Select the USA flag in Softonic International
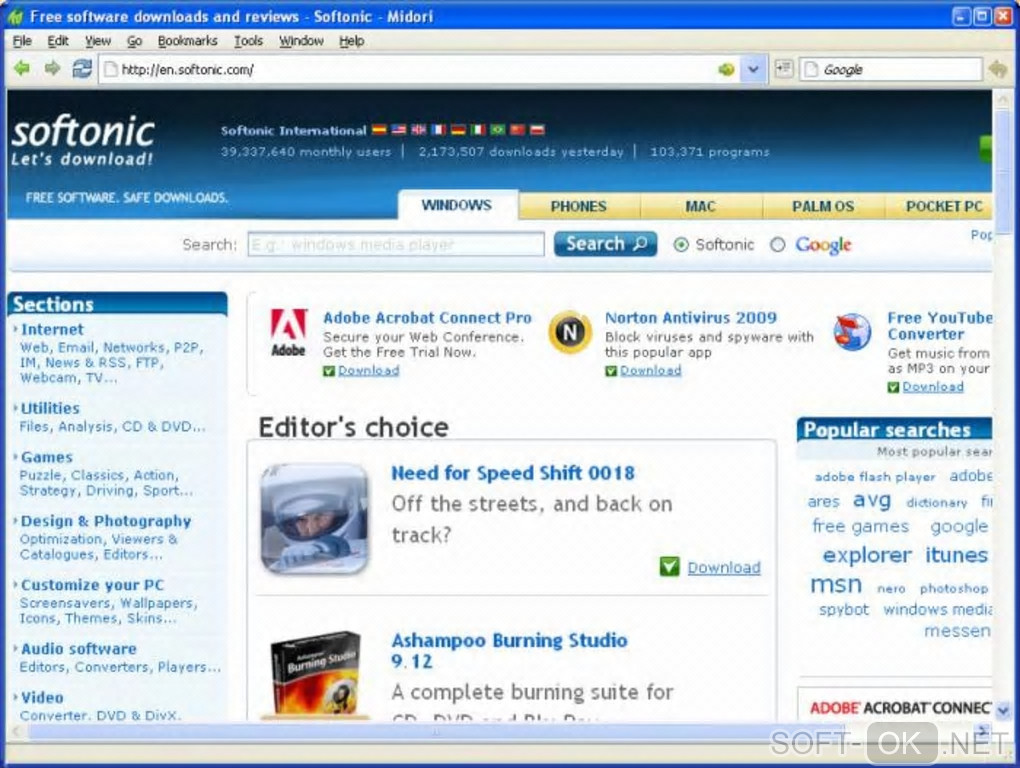 (x=399, y=130)
